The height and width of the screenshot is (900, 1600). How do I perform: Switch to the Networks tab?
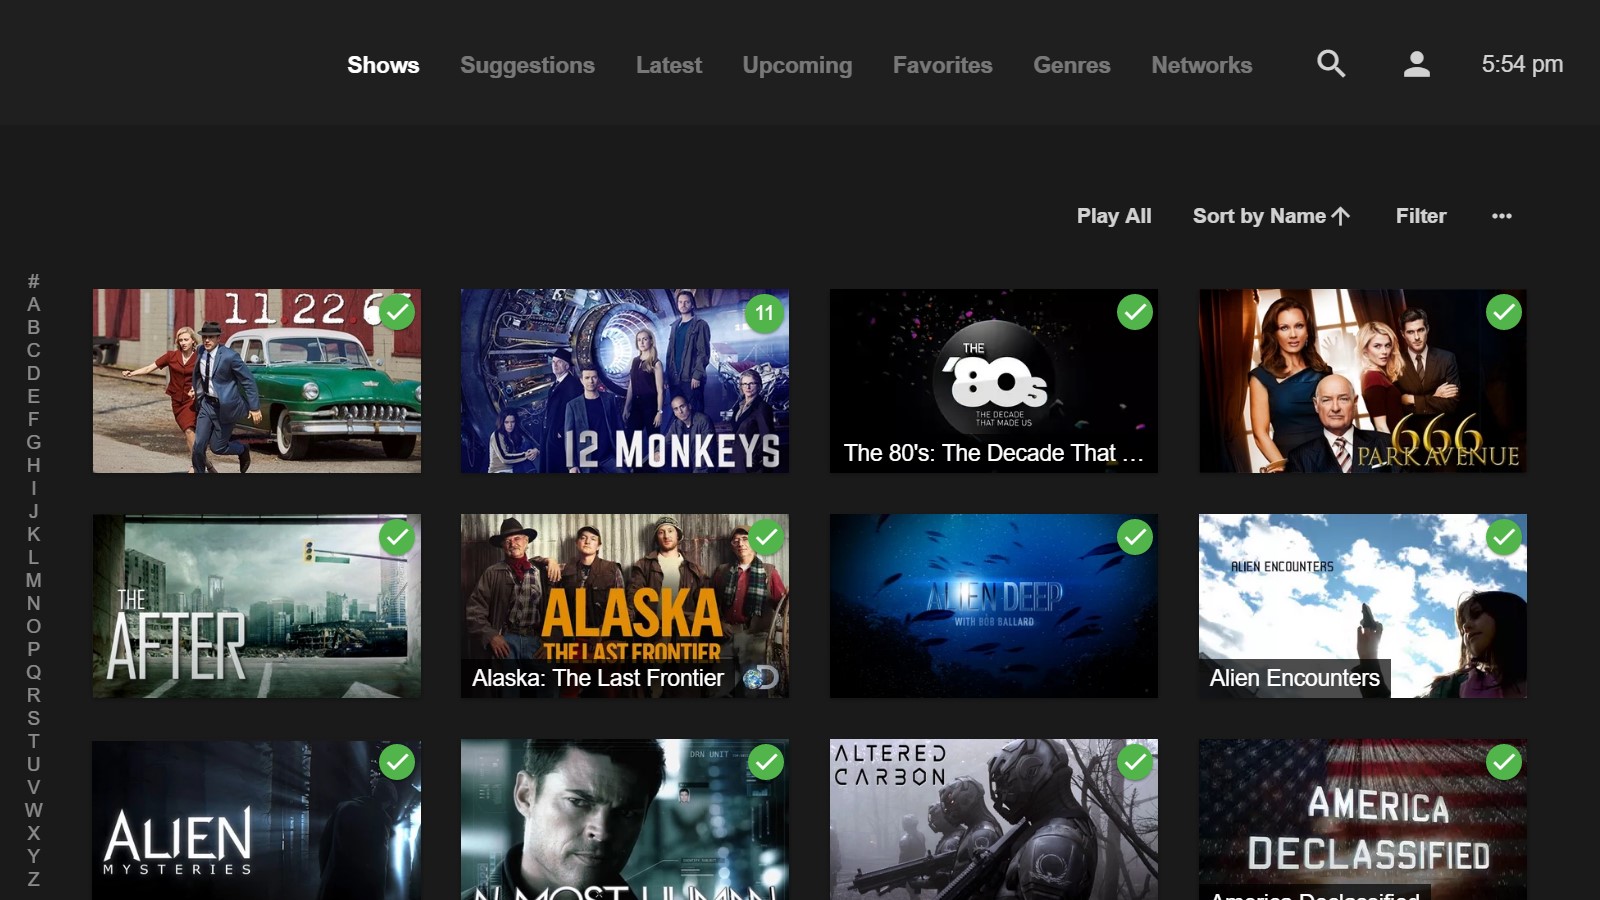(1201, 65)
